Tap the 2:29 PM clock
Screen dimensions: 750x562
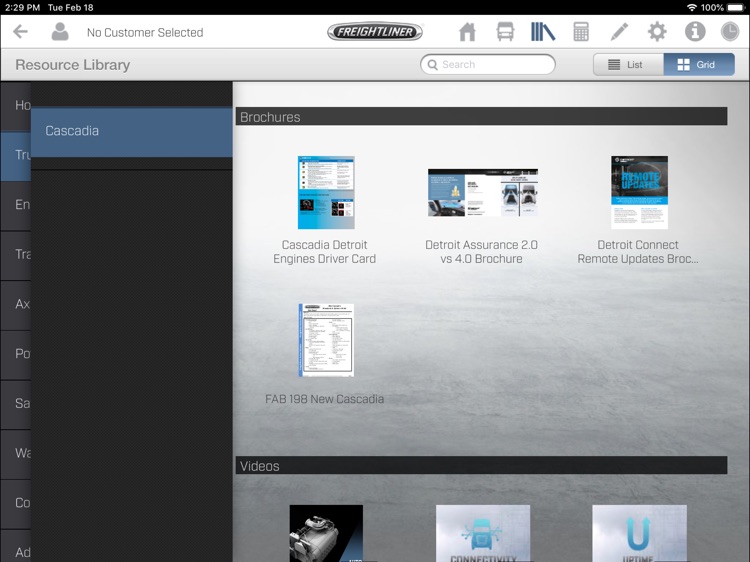(x=22, y=8)
